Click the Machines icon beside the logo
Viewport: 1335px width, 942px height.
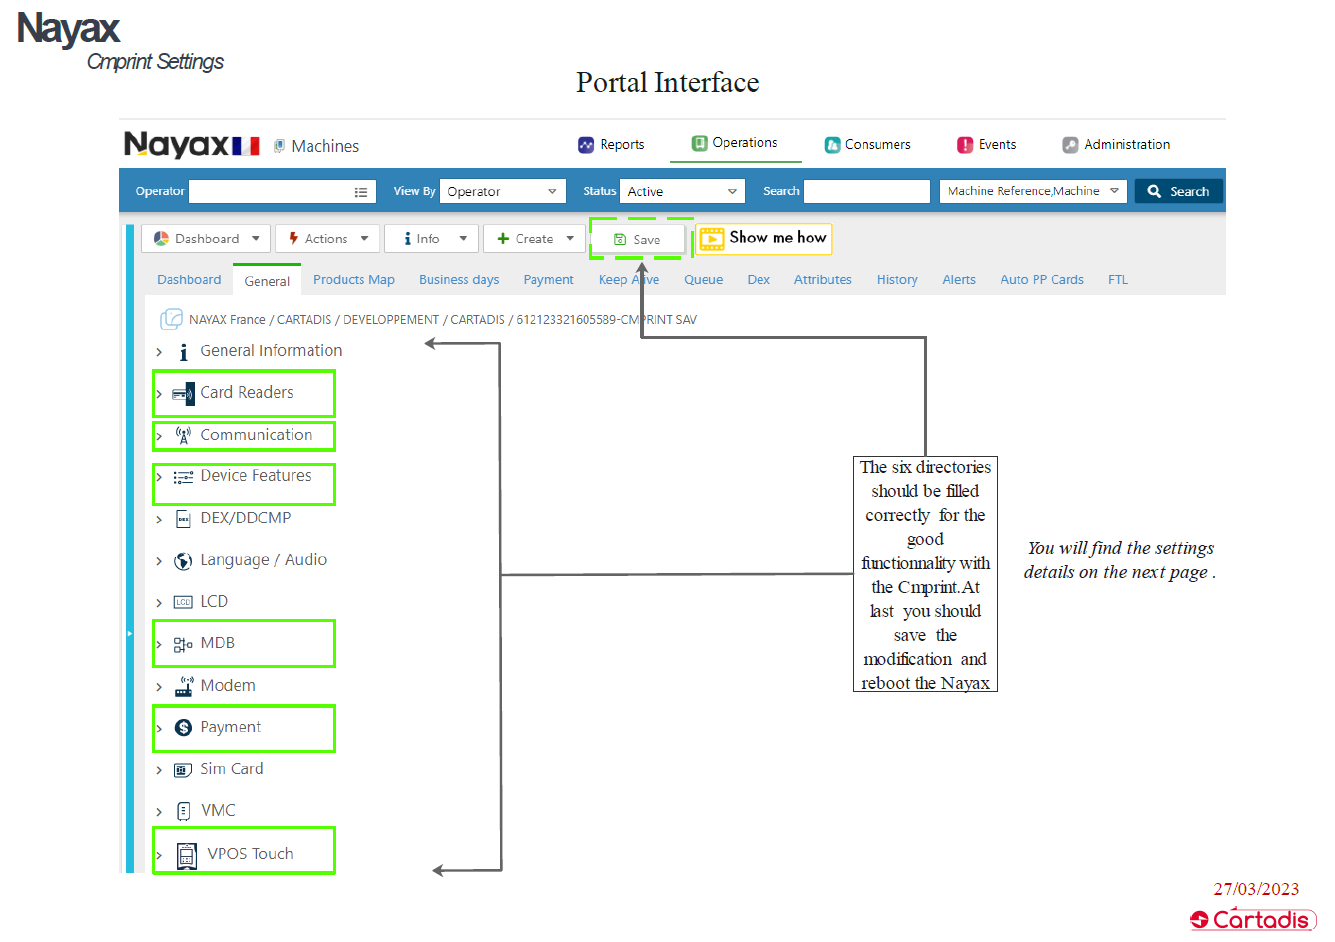click(280, 146)
